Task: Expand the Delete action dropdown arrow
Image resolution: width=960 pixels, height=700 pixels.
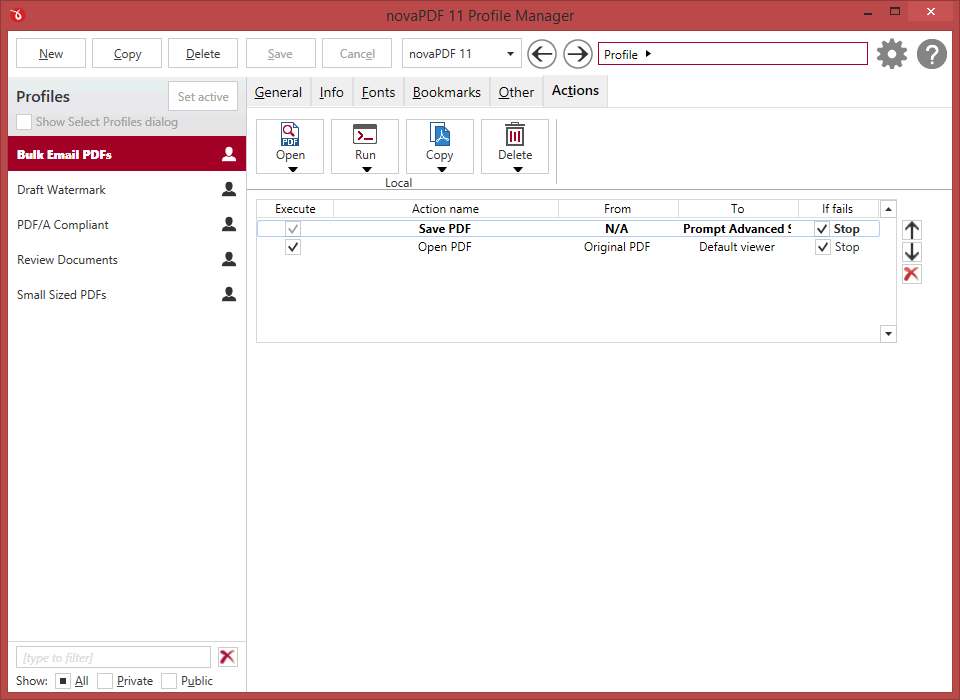Action: (517, 170)
